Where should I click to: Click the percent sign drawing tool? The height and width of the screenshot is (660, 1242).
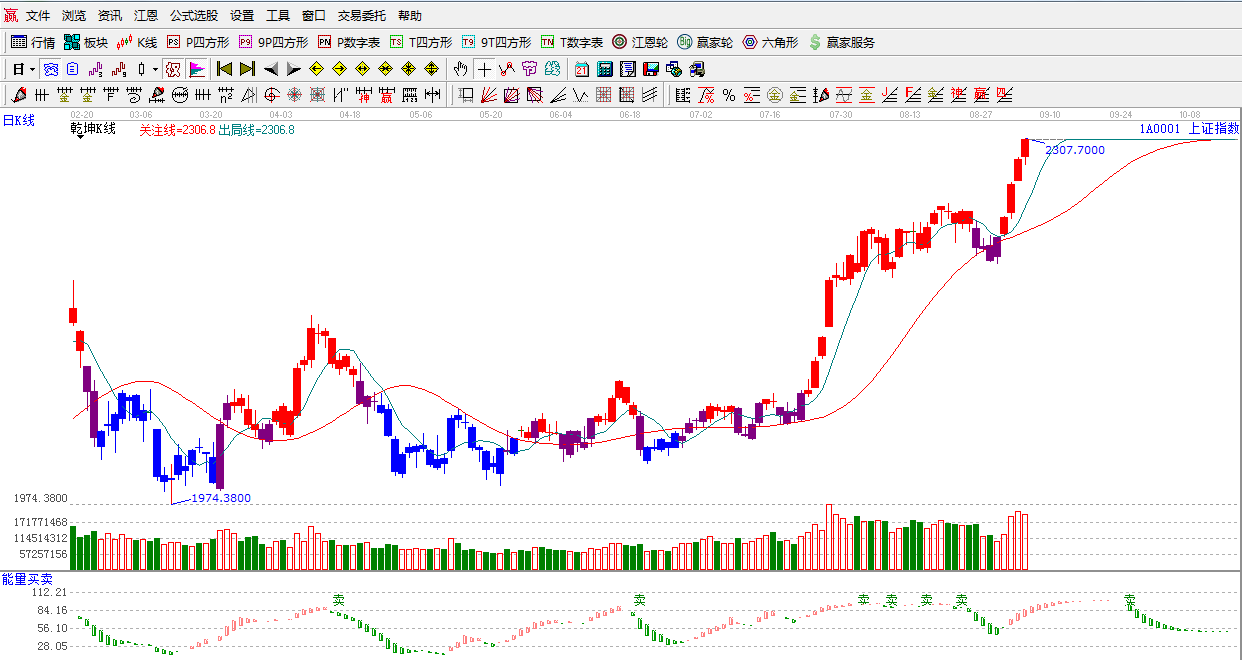729,95
